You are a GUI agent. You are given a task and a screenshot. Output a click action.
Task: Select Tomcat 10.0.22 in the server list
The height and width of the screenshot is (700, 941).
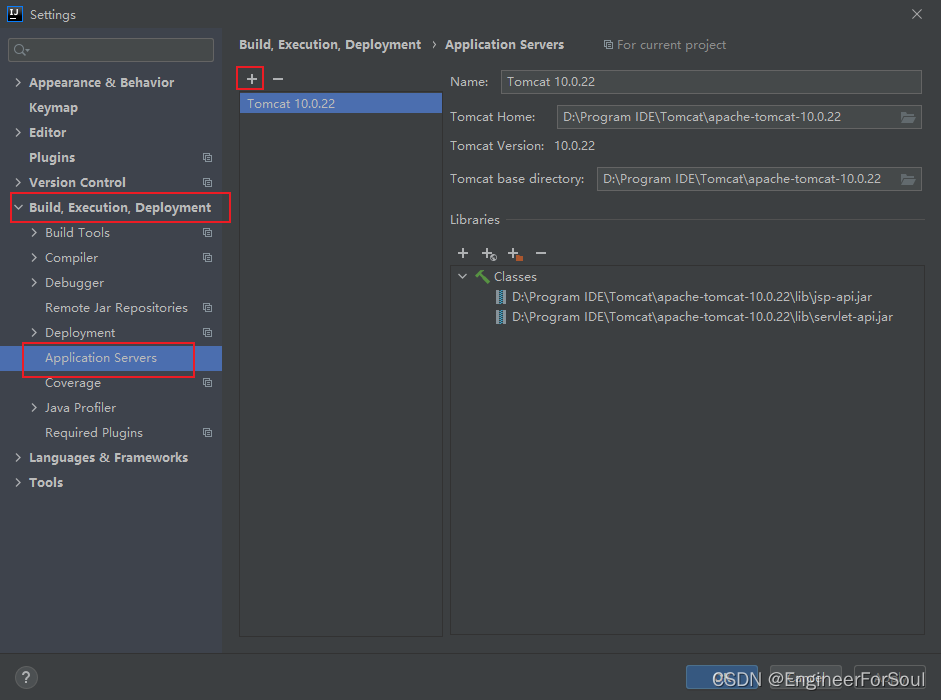tap(341, 103)
